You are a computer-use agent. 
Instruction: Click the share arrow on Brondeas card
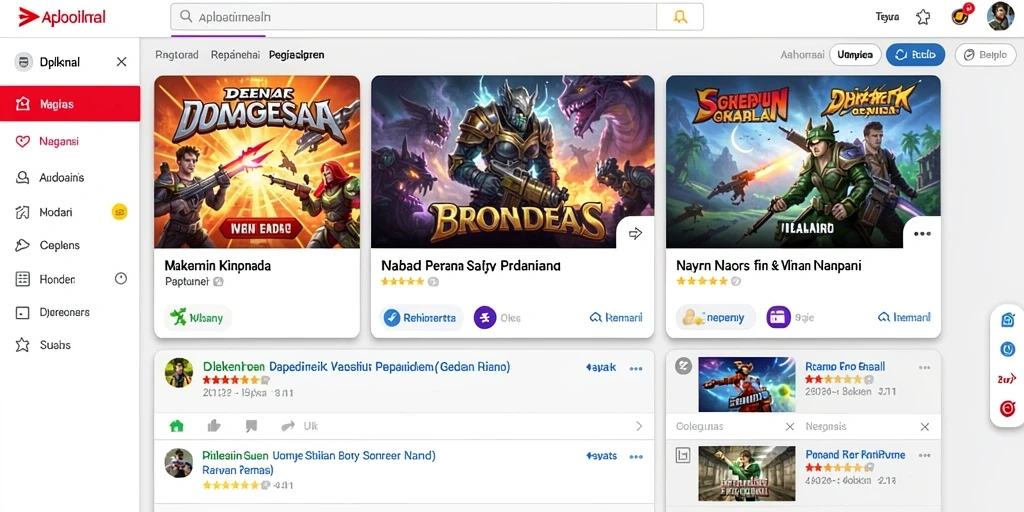pyautogui.click(x=635, y=233)
